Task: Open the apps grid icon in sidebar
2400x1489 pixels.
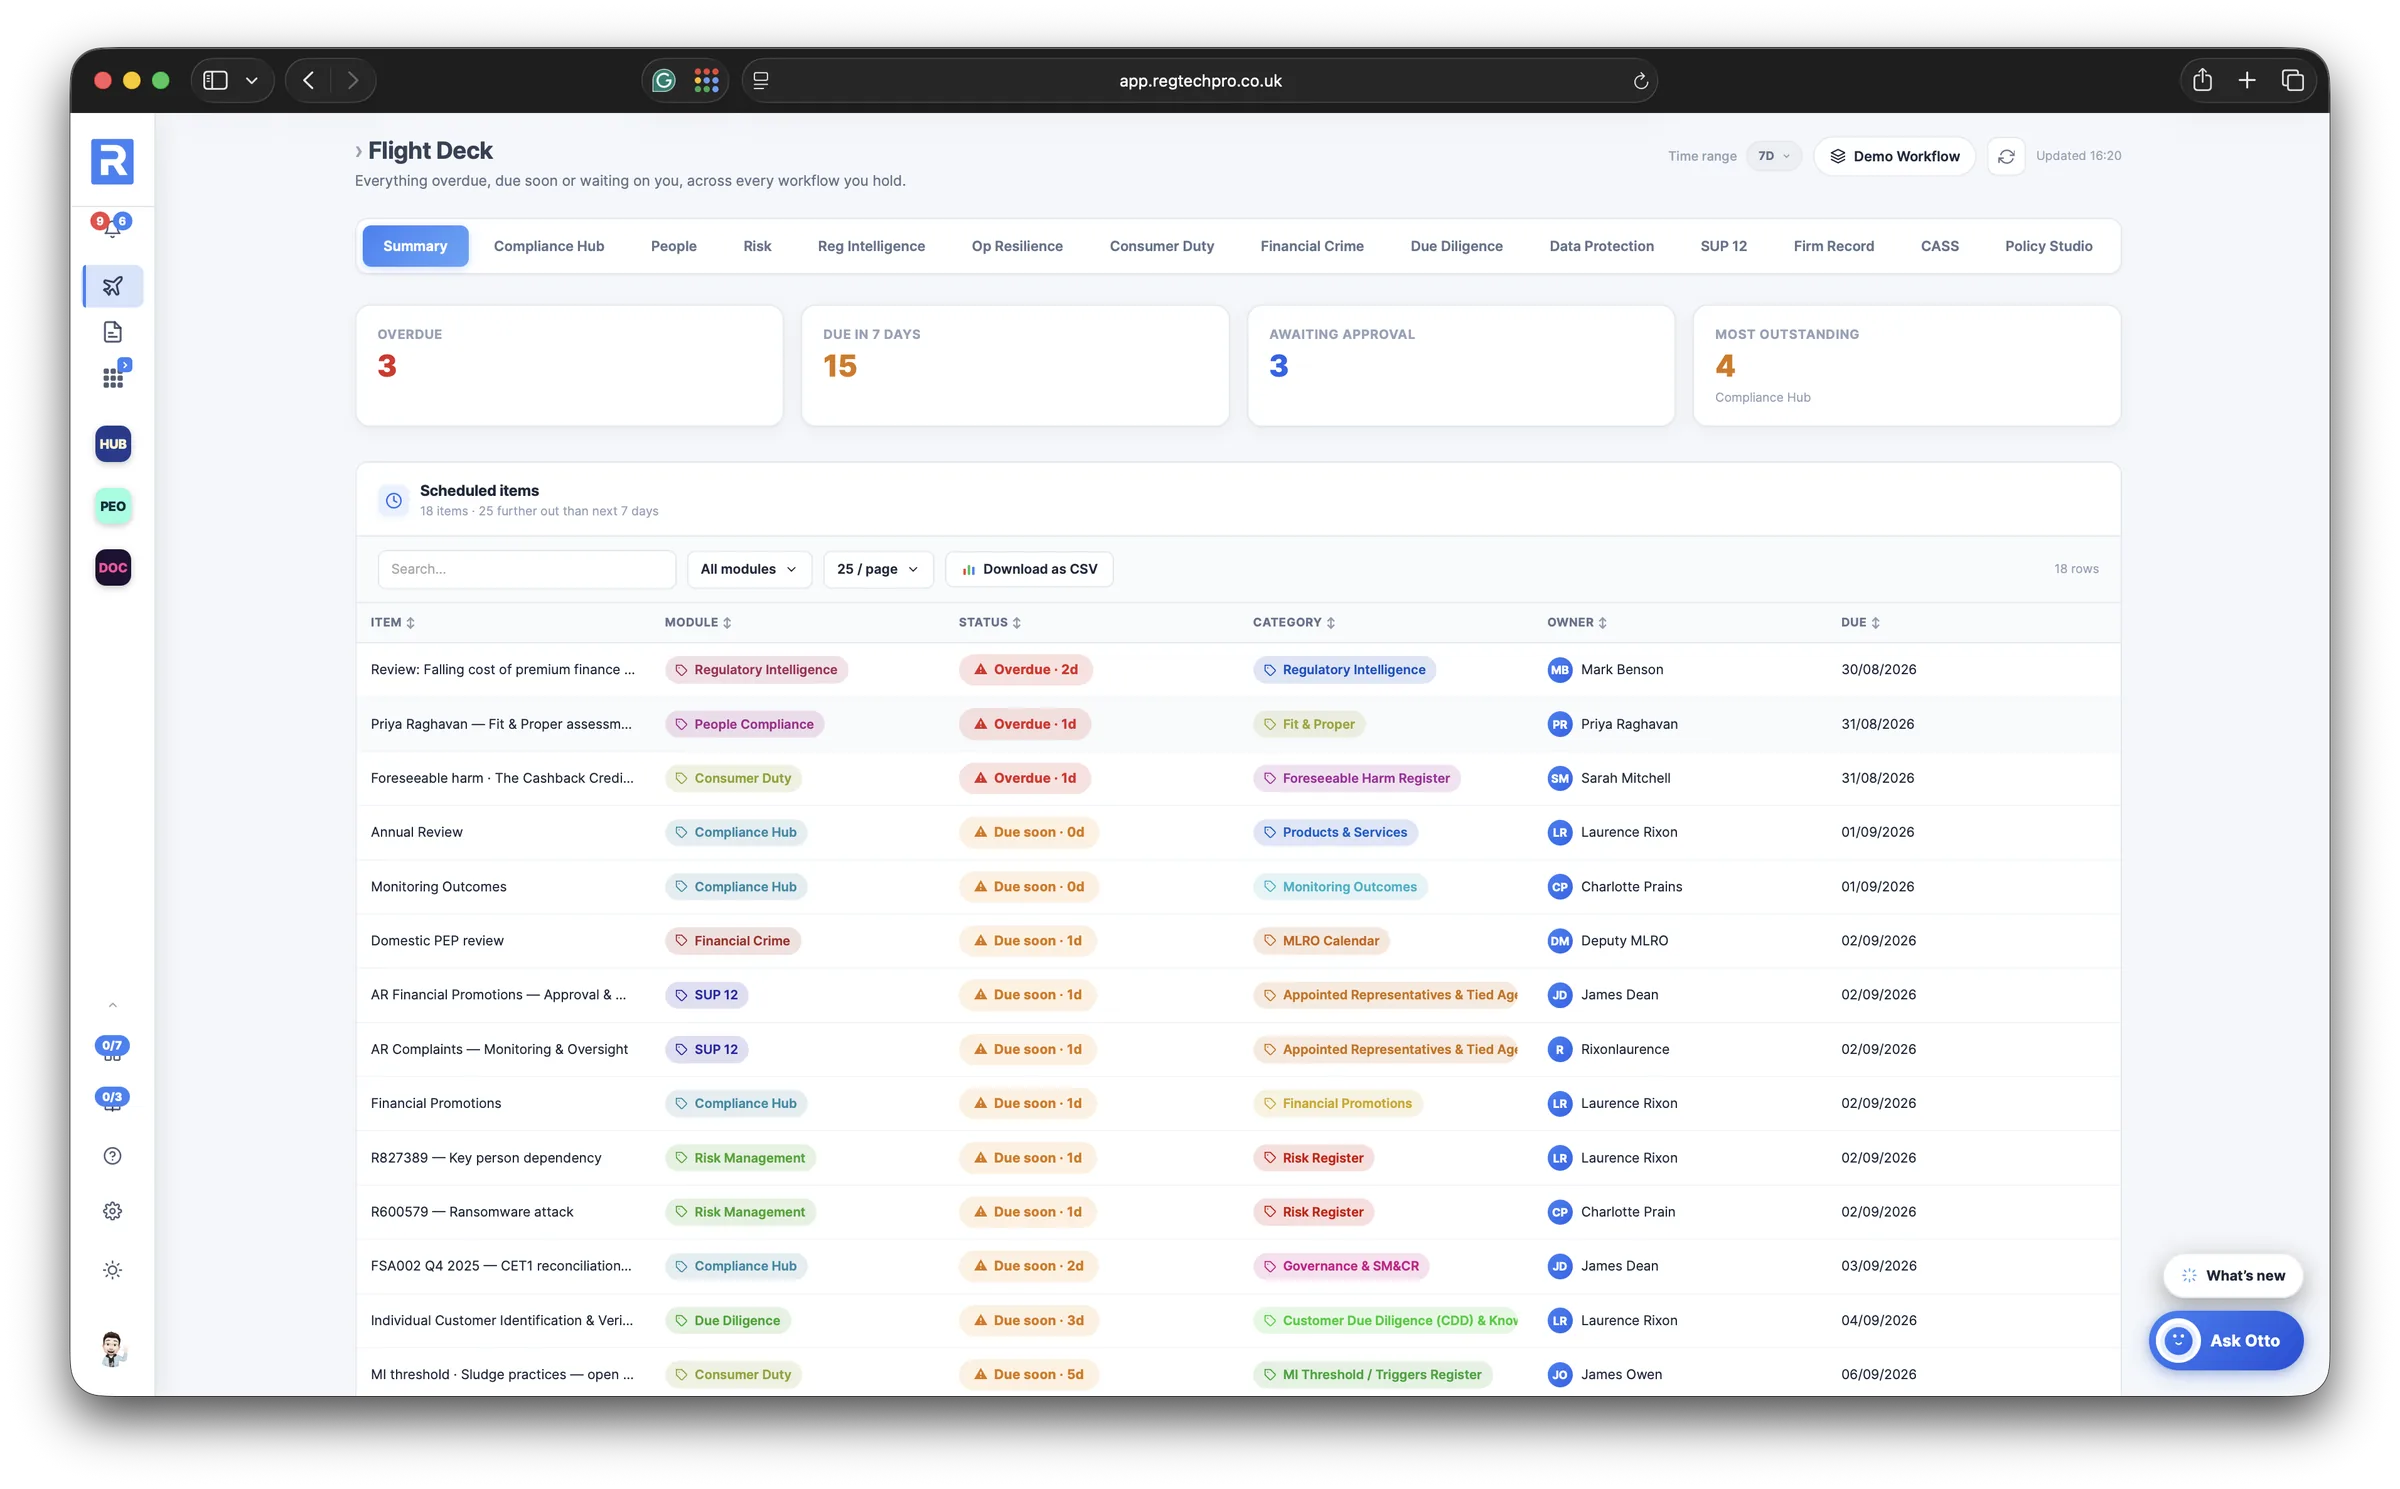Action: click(x=113, y=378)
